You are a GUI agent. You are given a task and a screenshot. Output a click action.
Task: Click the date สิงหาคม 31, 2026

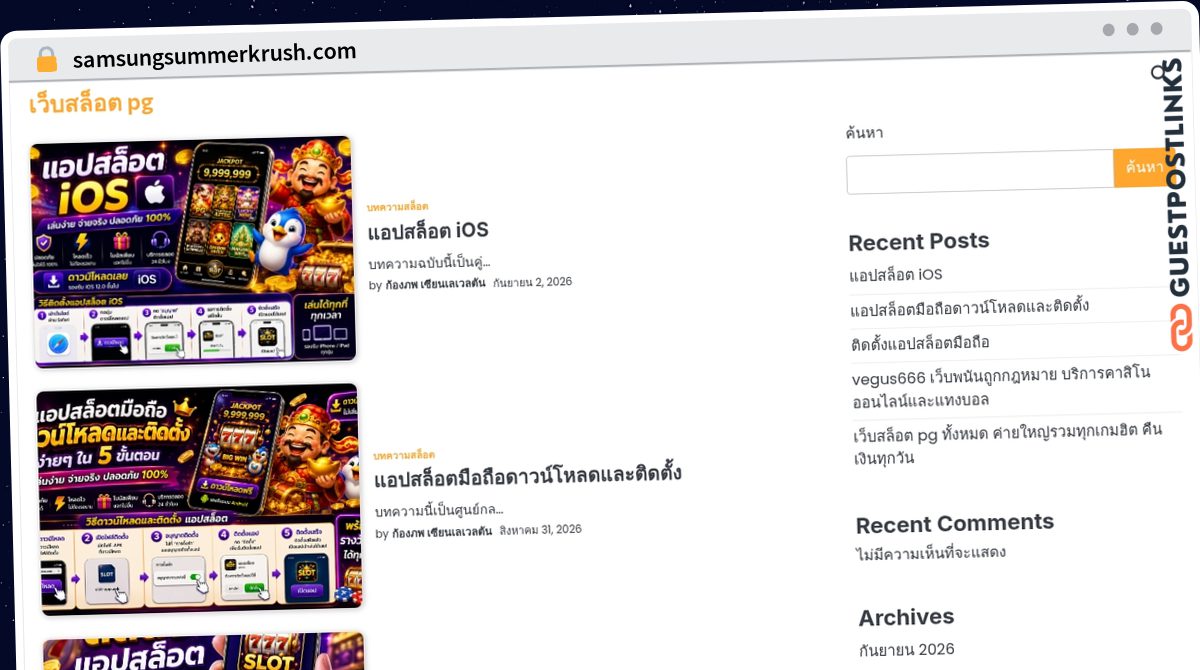pyautogui.click(x=540, y=530)
